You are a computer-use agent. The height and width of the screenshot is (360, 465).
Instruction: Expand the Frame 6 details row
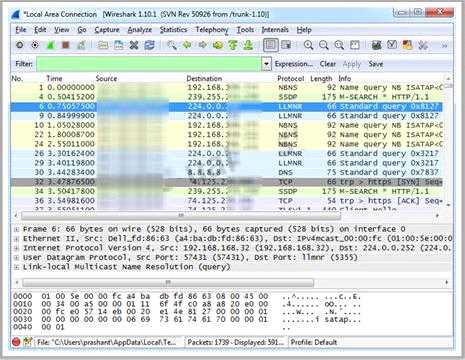16,229
